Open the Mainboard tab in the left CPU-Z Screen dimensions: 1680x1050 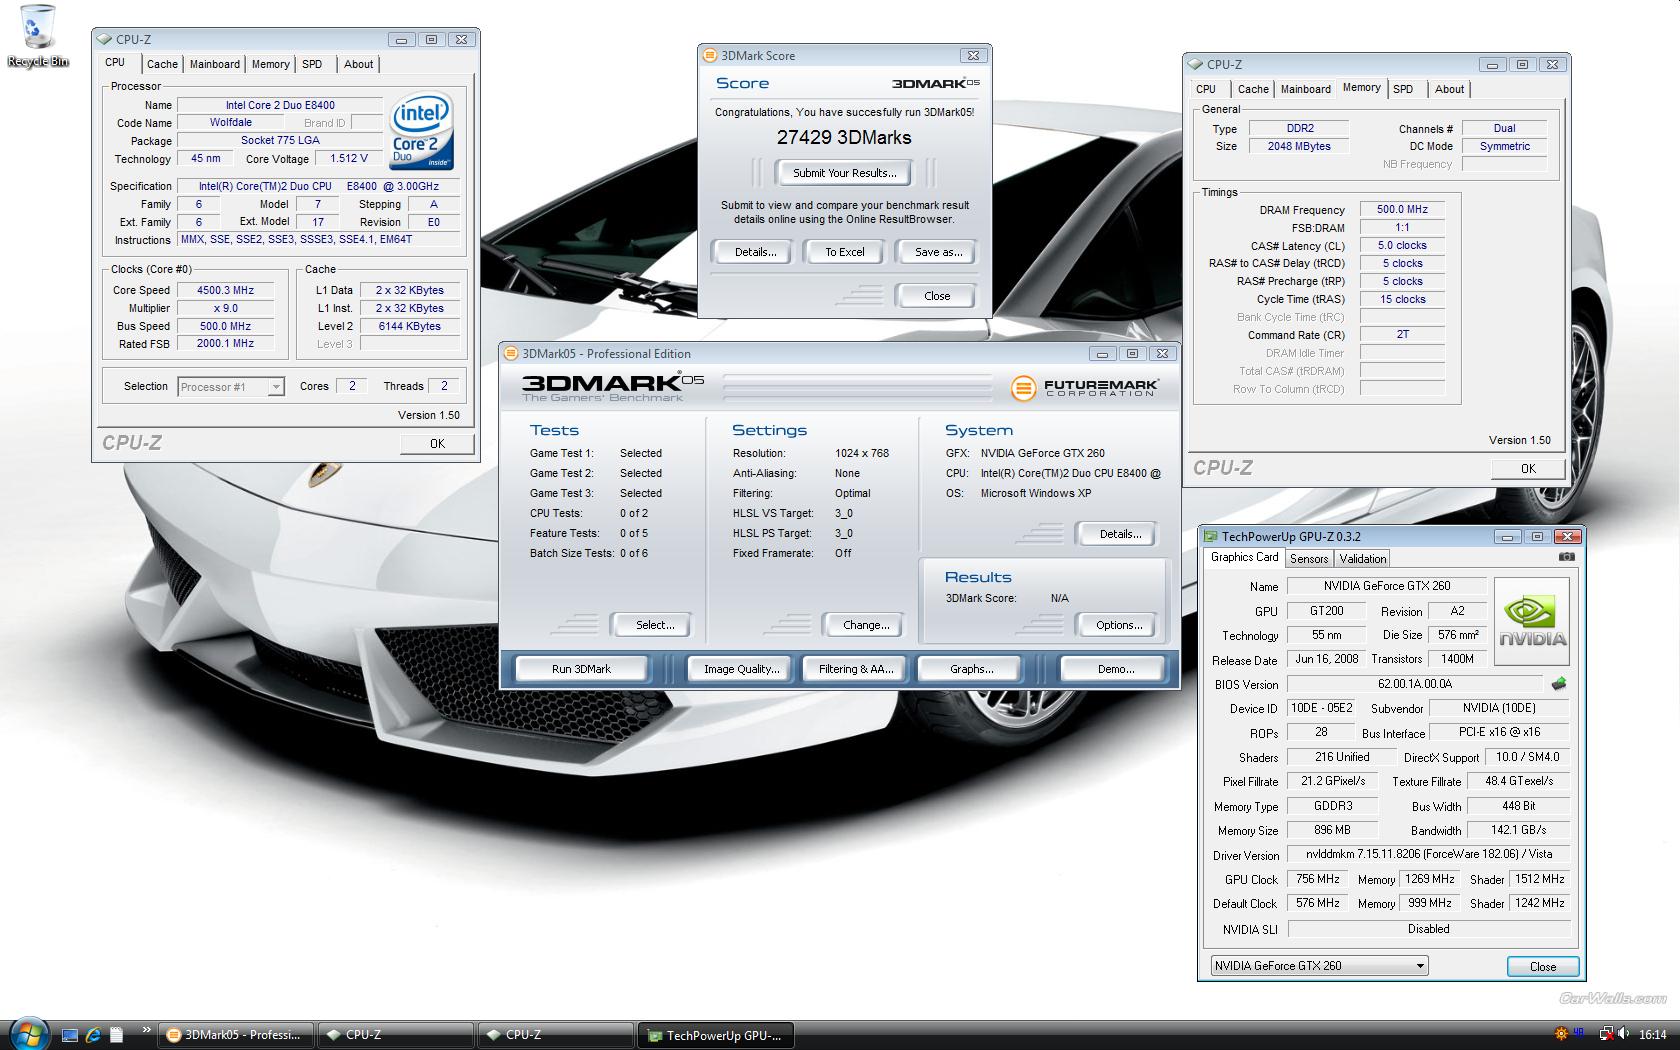coord(215,64)
